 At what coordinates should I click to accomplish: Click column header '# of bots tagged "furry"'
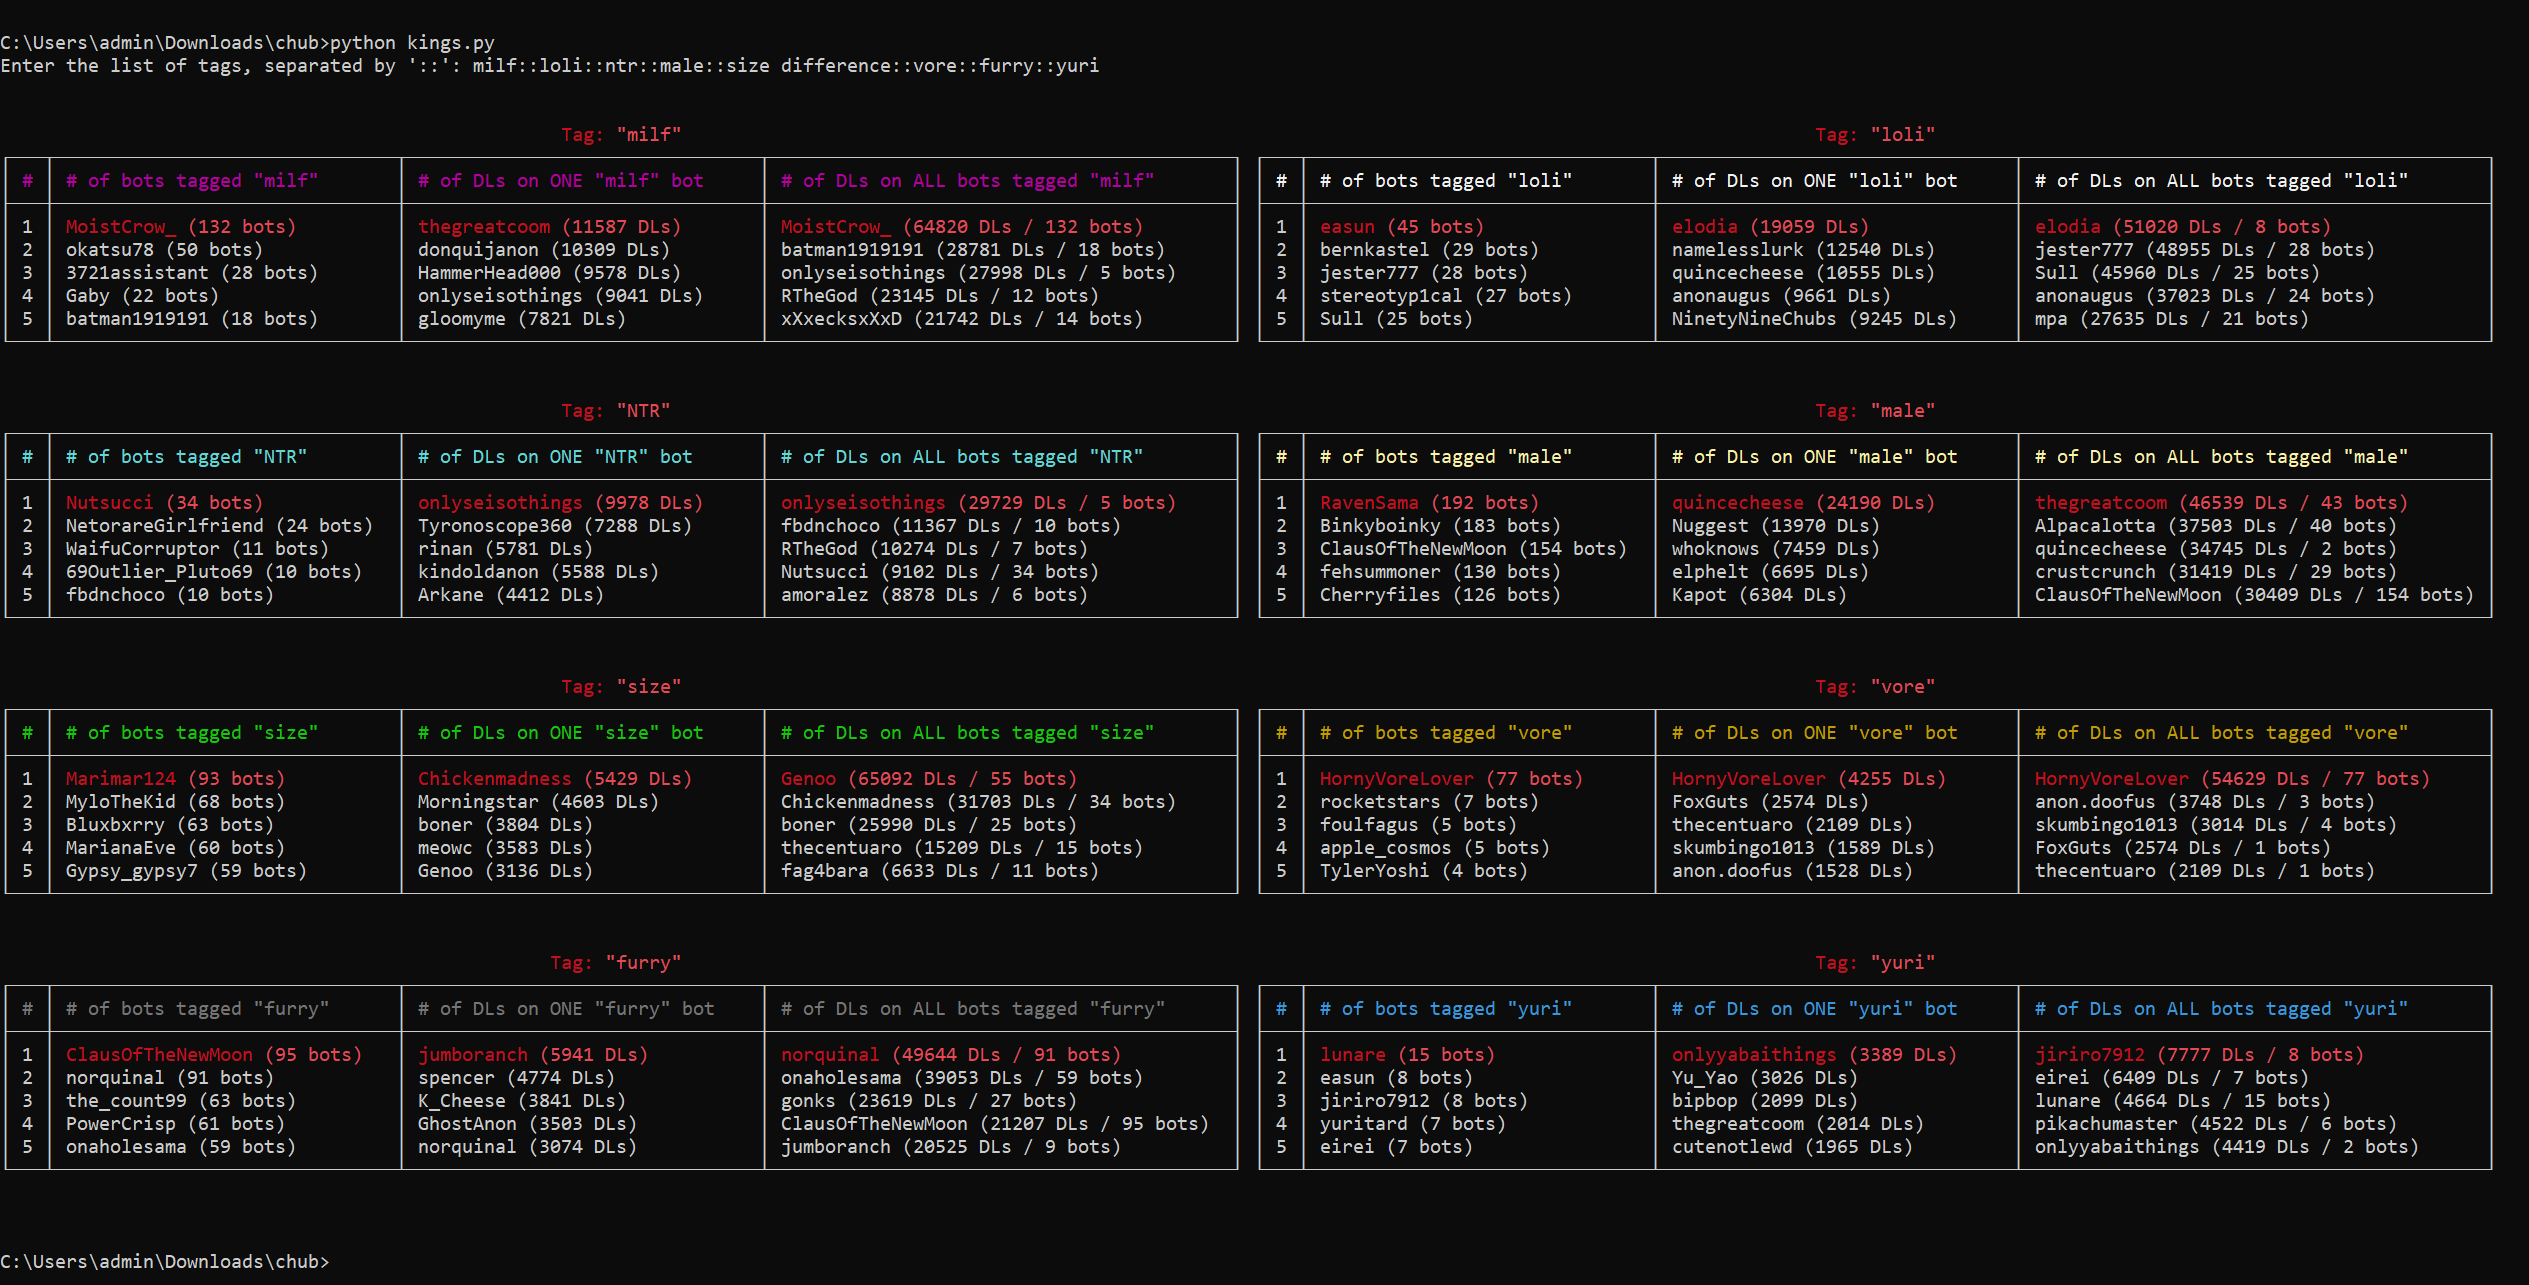(197, 1008)
